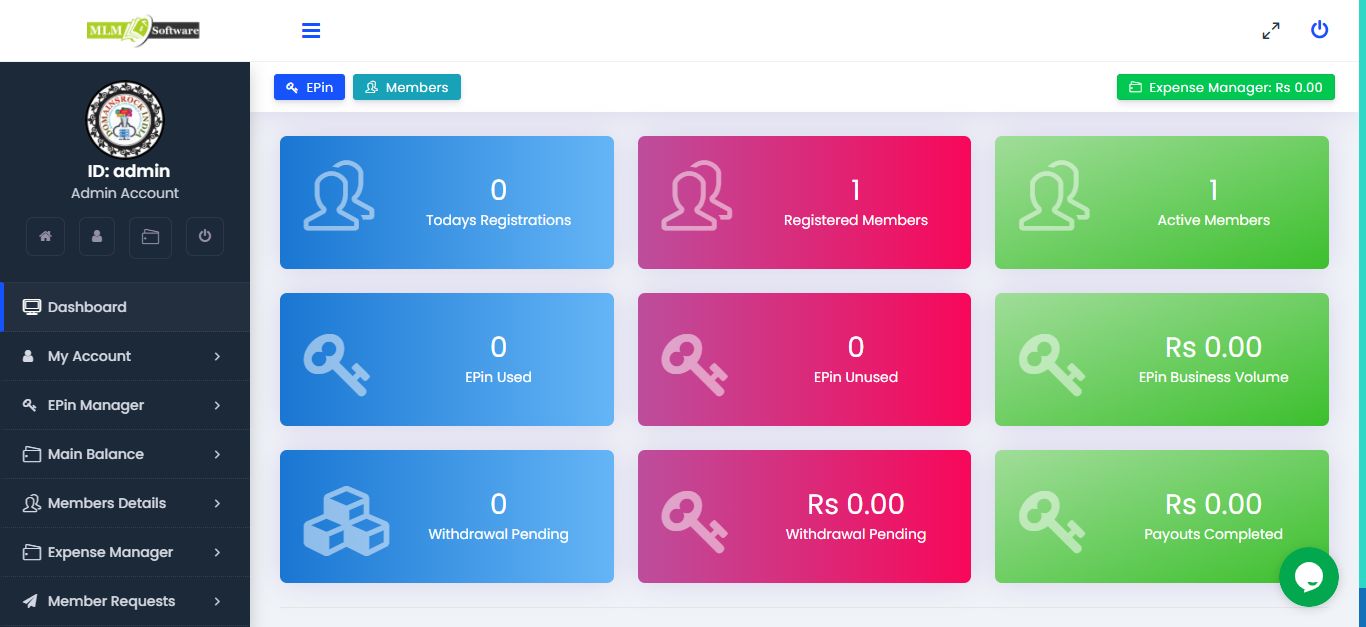Click the fullscreen expand arrows icon
The width and height of the screenshot is (1366, 627).
[x=1271, y=31]
